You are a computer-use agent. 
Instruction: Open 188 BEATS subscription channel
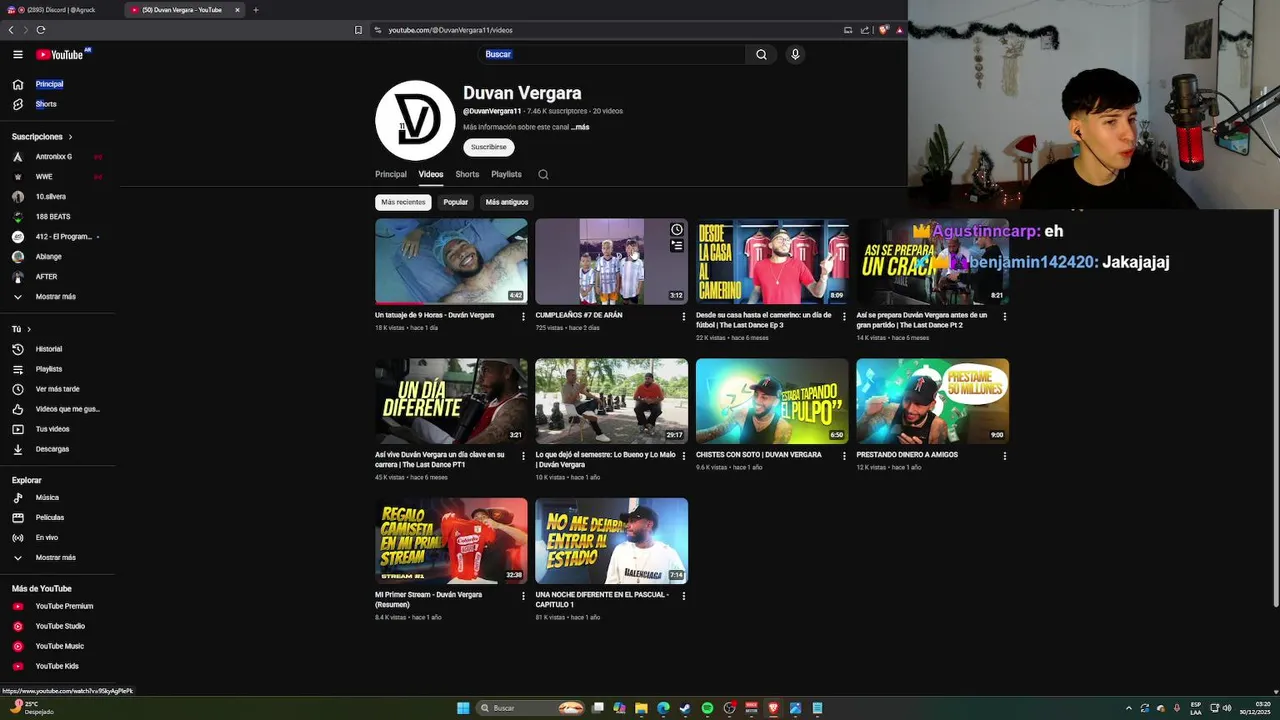pos(52,216)
